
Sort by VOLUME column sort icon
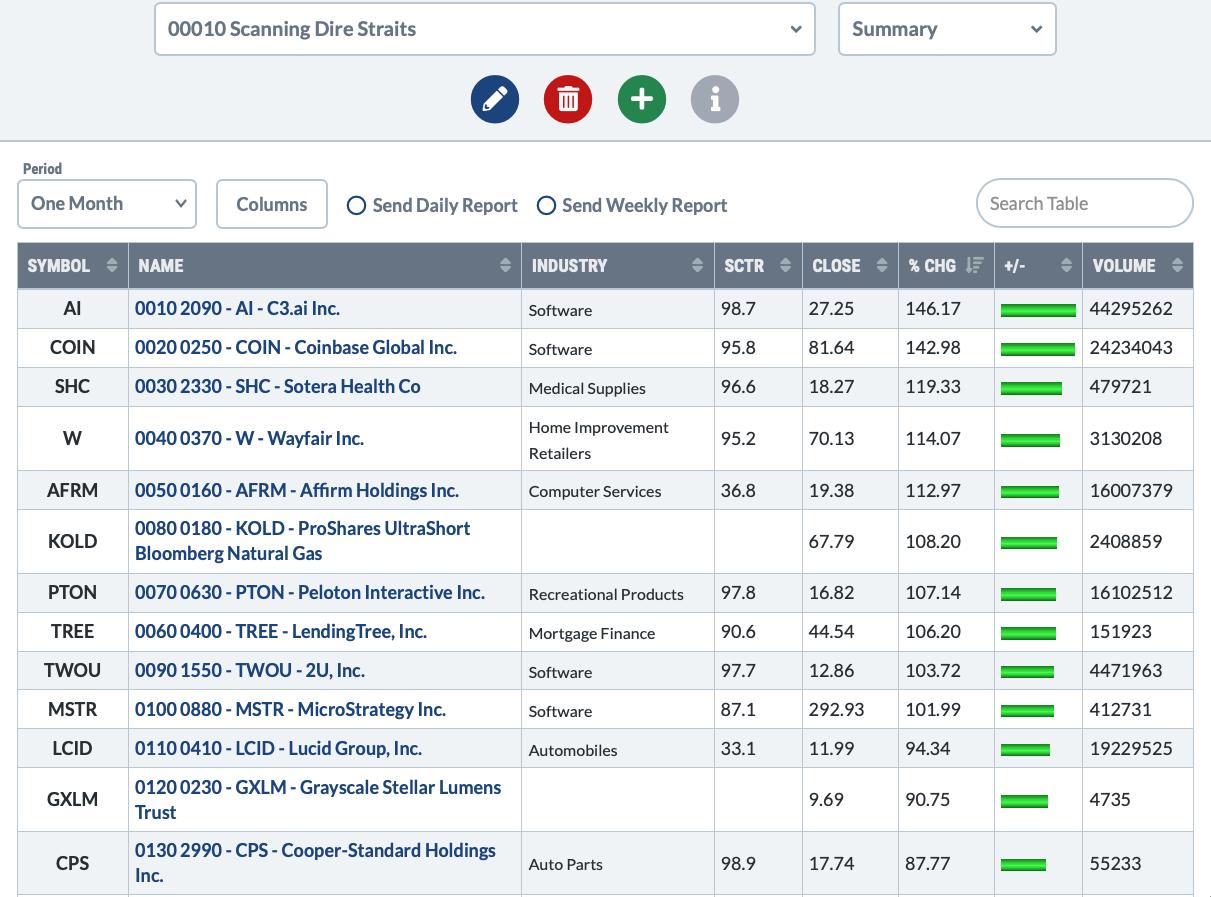point(1177,266)
